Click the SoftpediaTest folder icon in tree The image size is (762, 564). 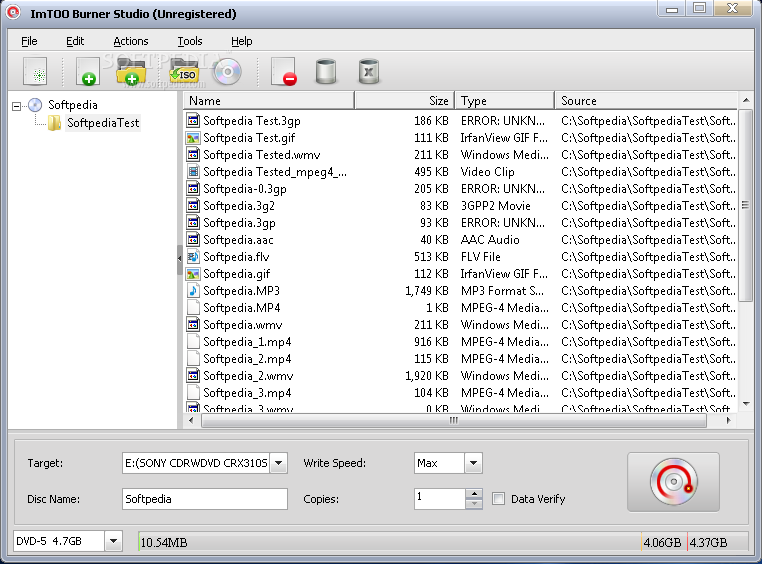click(54, 123)
